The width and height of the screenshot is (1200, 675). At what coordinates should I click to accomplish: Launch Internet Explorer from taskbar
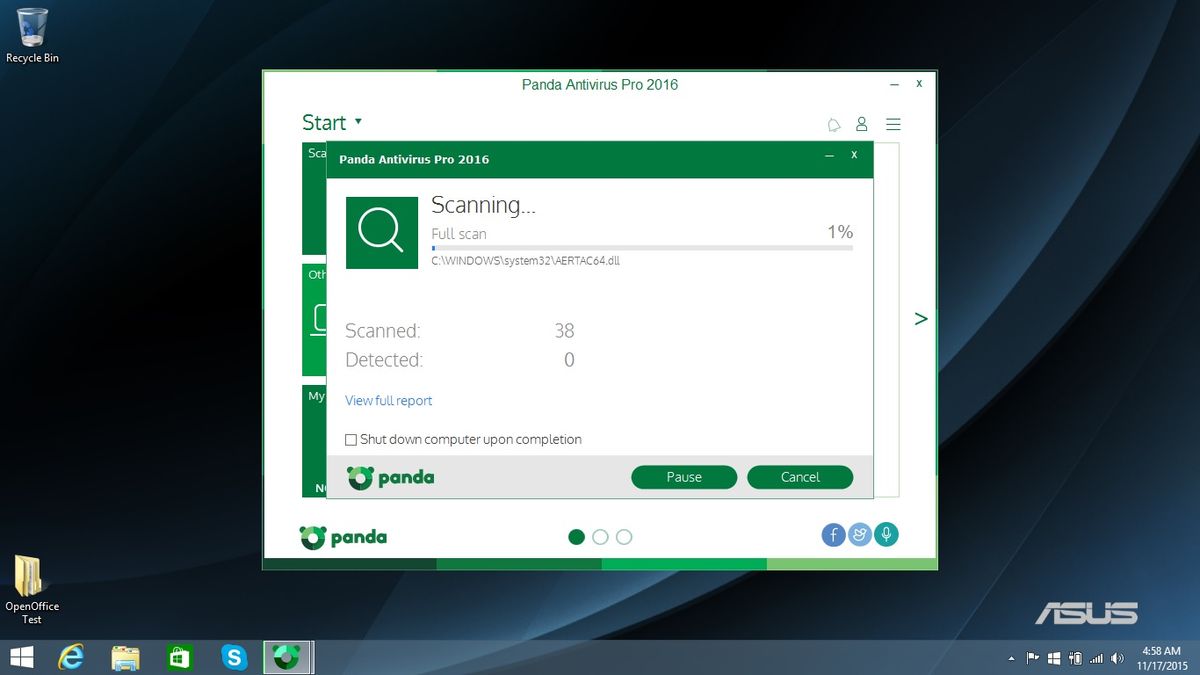tap(71, 657)
